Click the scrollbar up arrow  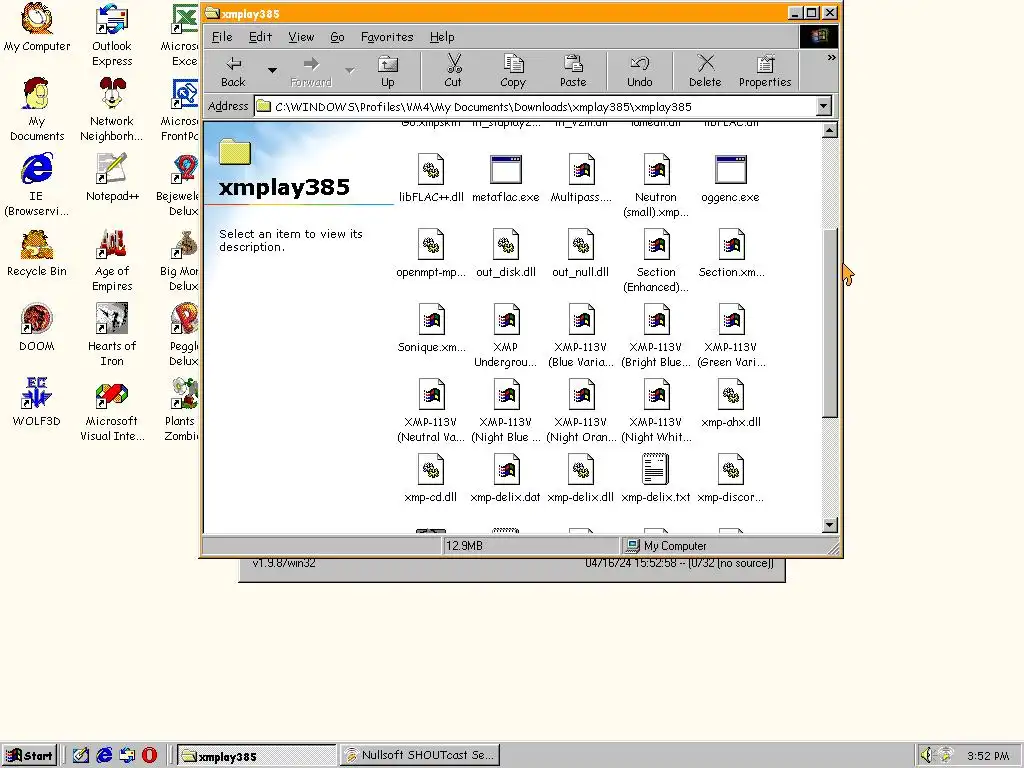[x=829, y=131]
